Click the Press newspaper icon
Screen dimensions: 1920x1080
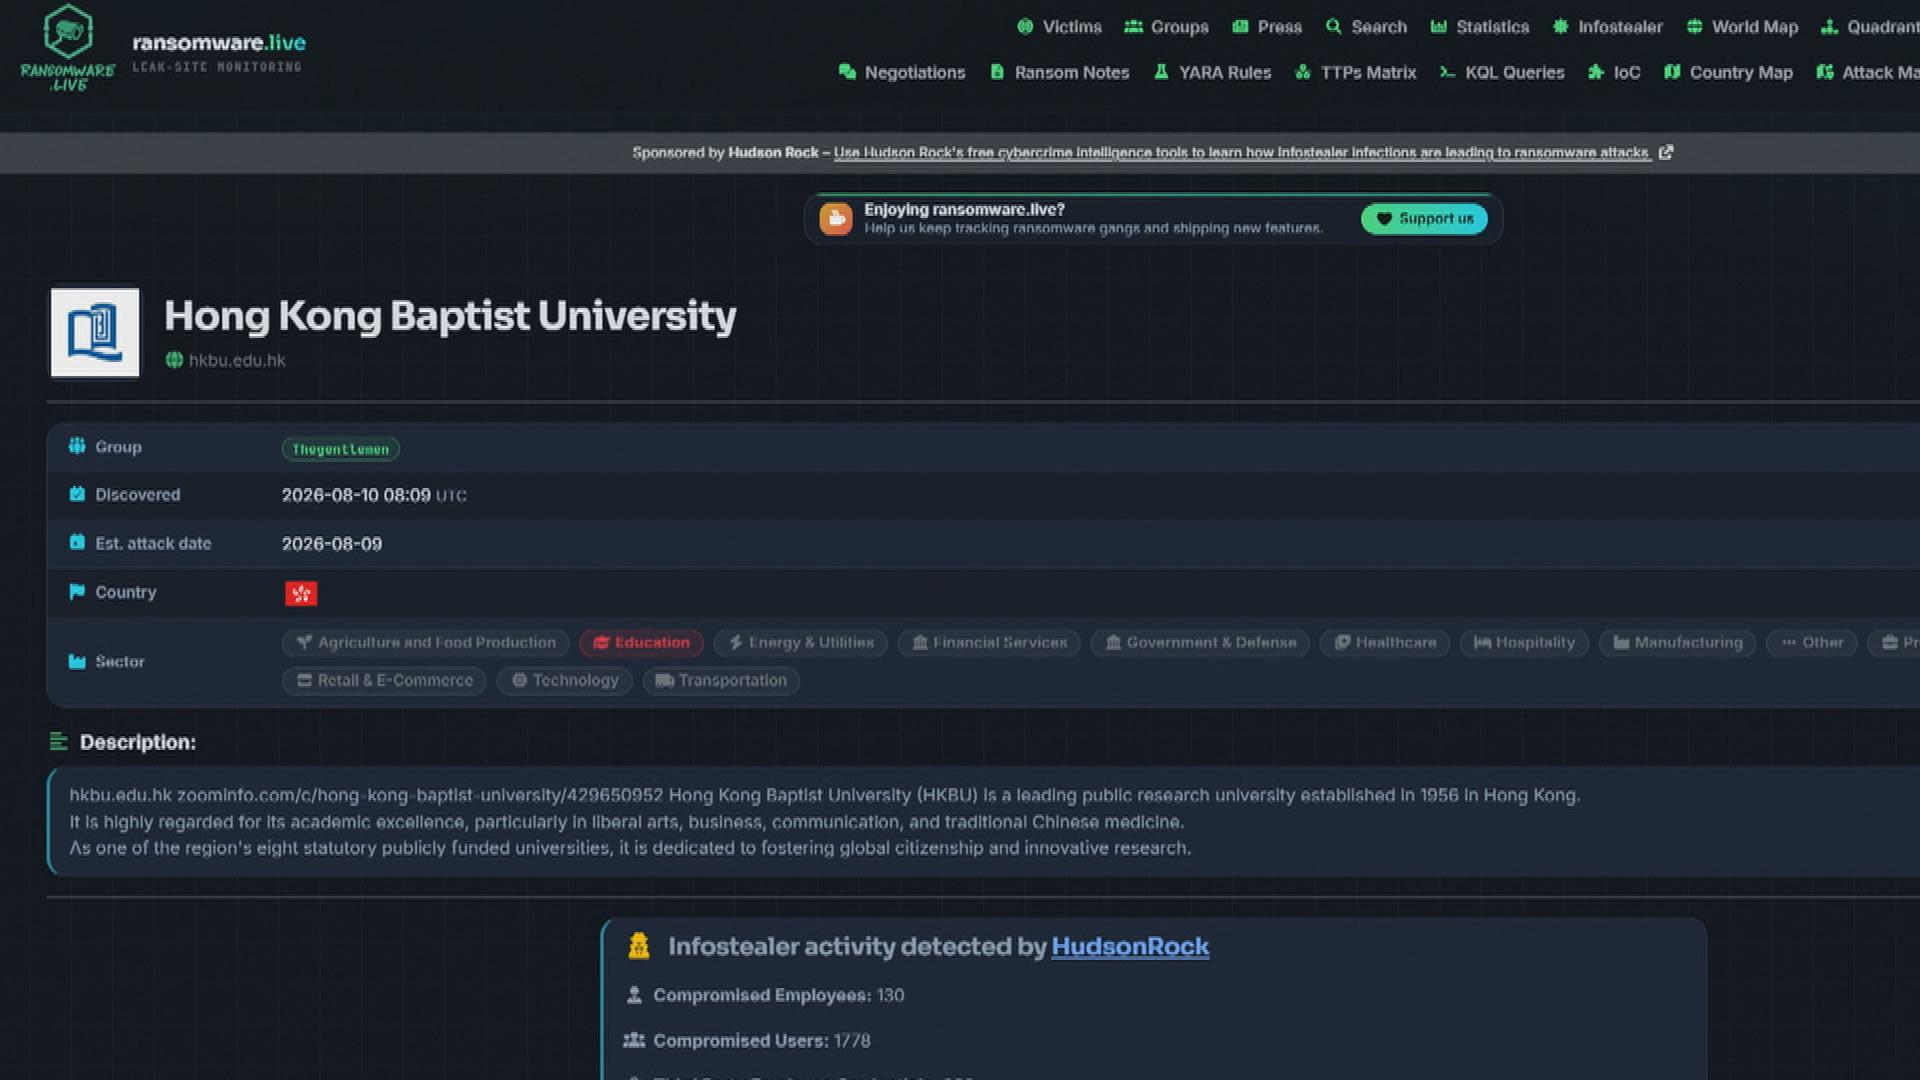1240,27
